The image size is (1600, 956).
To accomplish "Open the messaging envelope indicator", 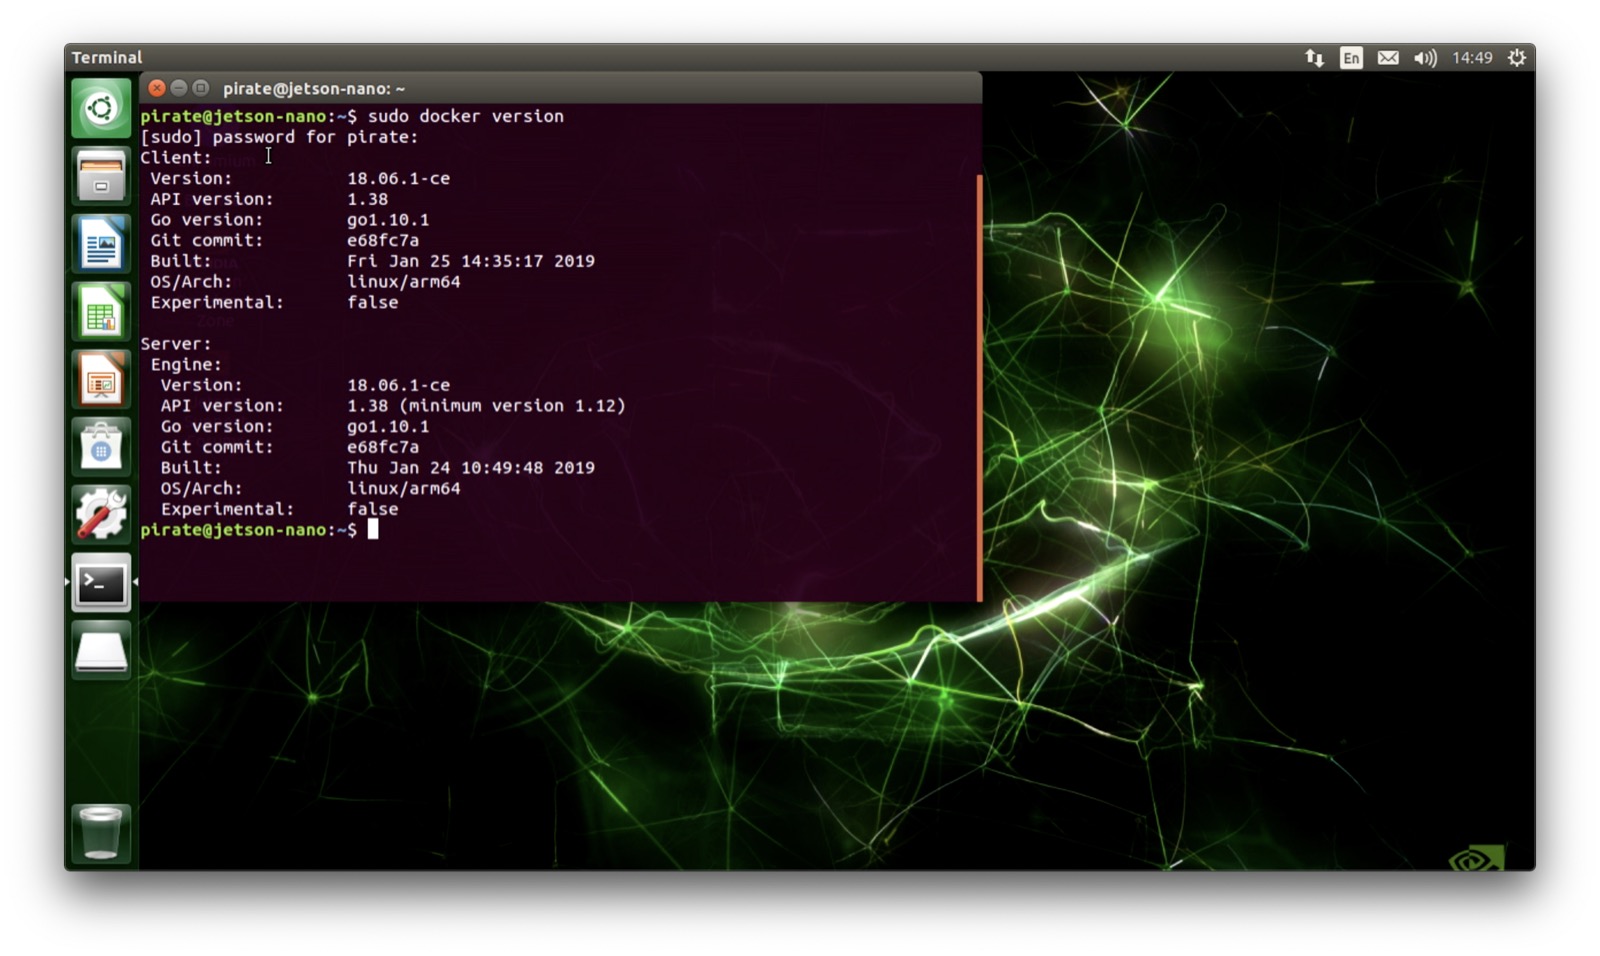I will pyautogui.click(x=1387, y=58).
